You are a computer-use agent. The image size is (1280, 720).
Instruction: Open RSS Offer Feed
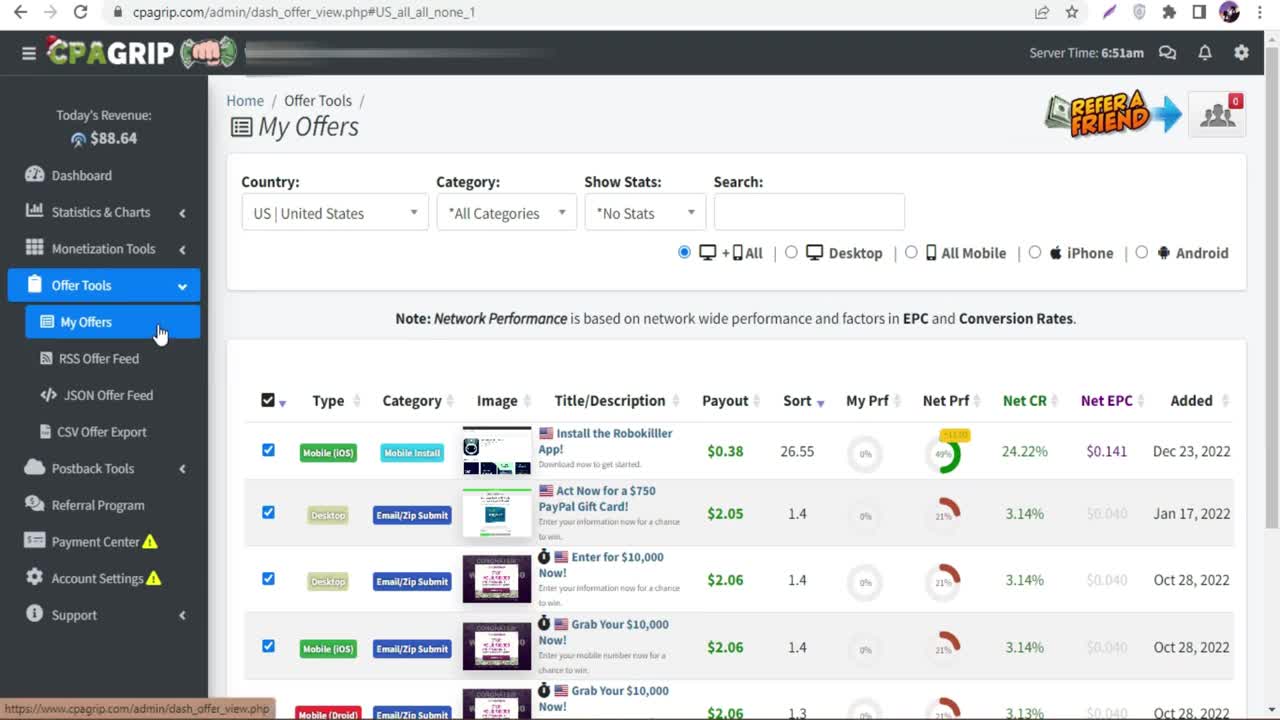point(99,358)
